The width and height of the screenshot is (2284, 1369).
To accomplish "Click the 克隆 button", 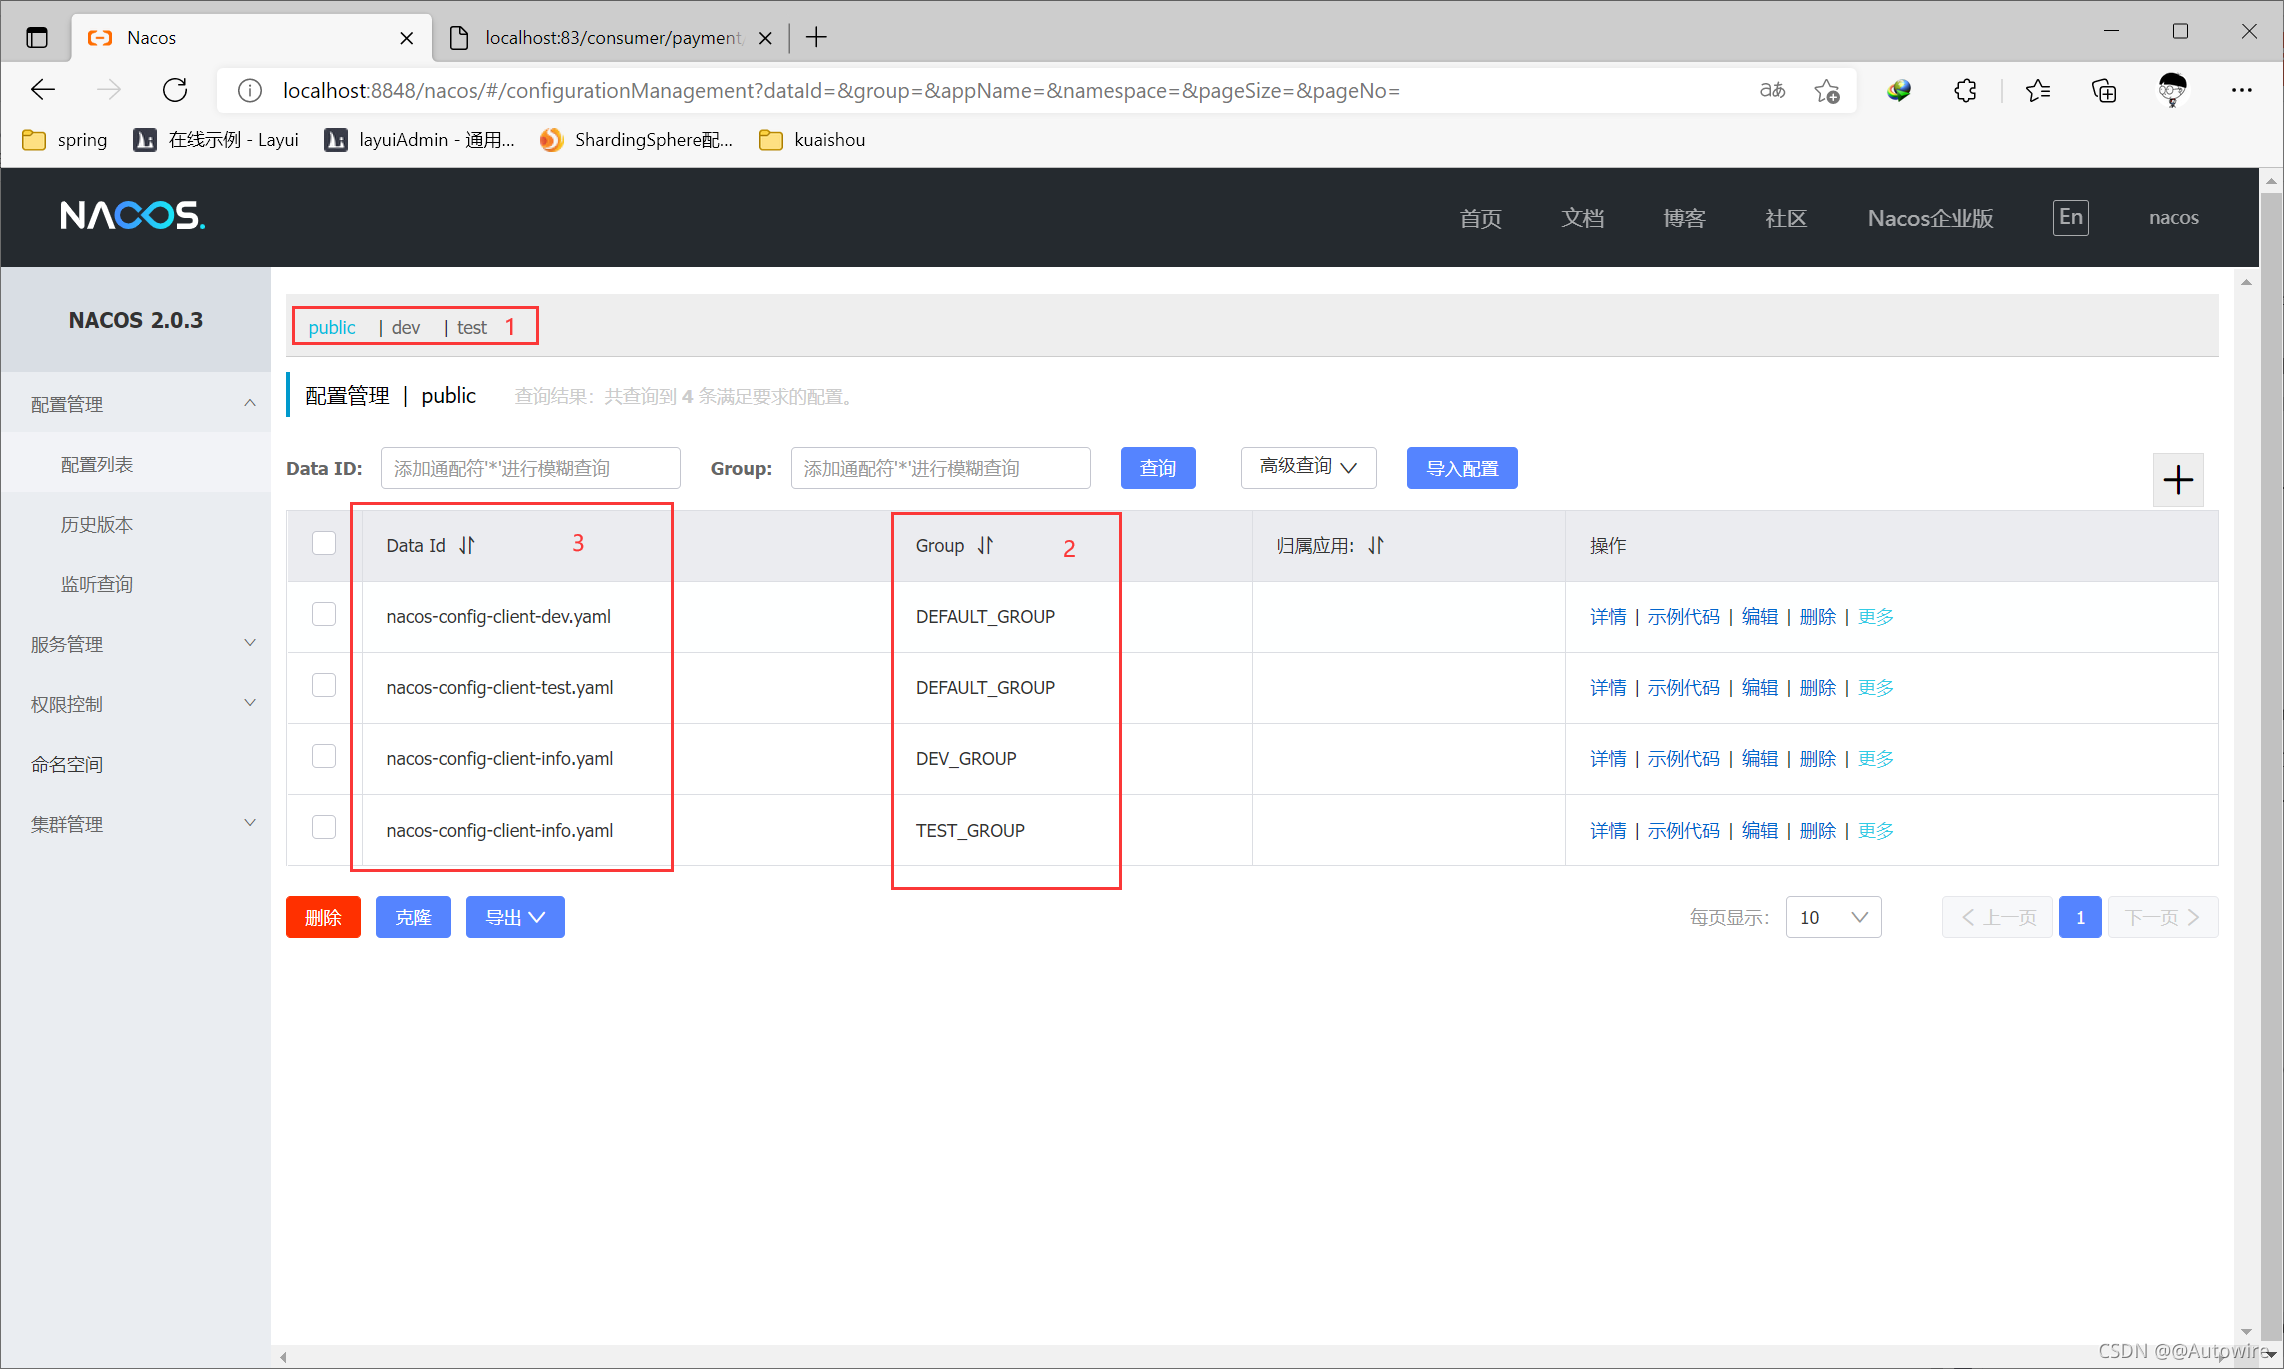I will click(x=413, y=917).
